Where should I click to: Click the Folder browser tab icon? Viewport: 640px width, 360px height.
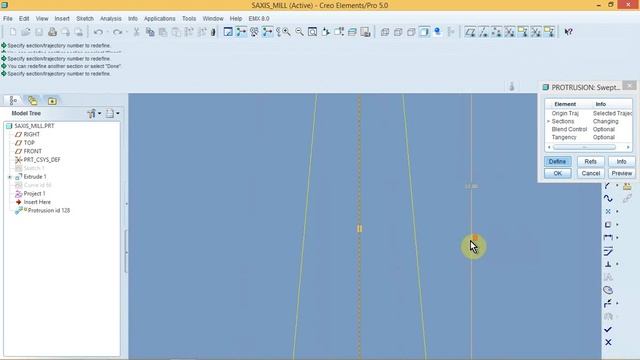33,100
